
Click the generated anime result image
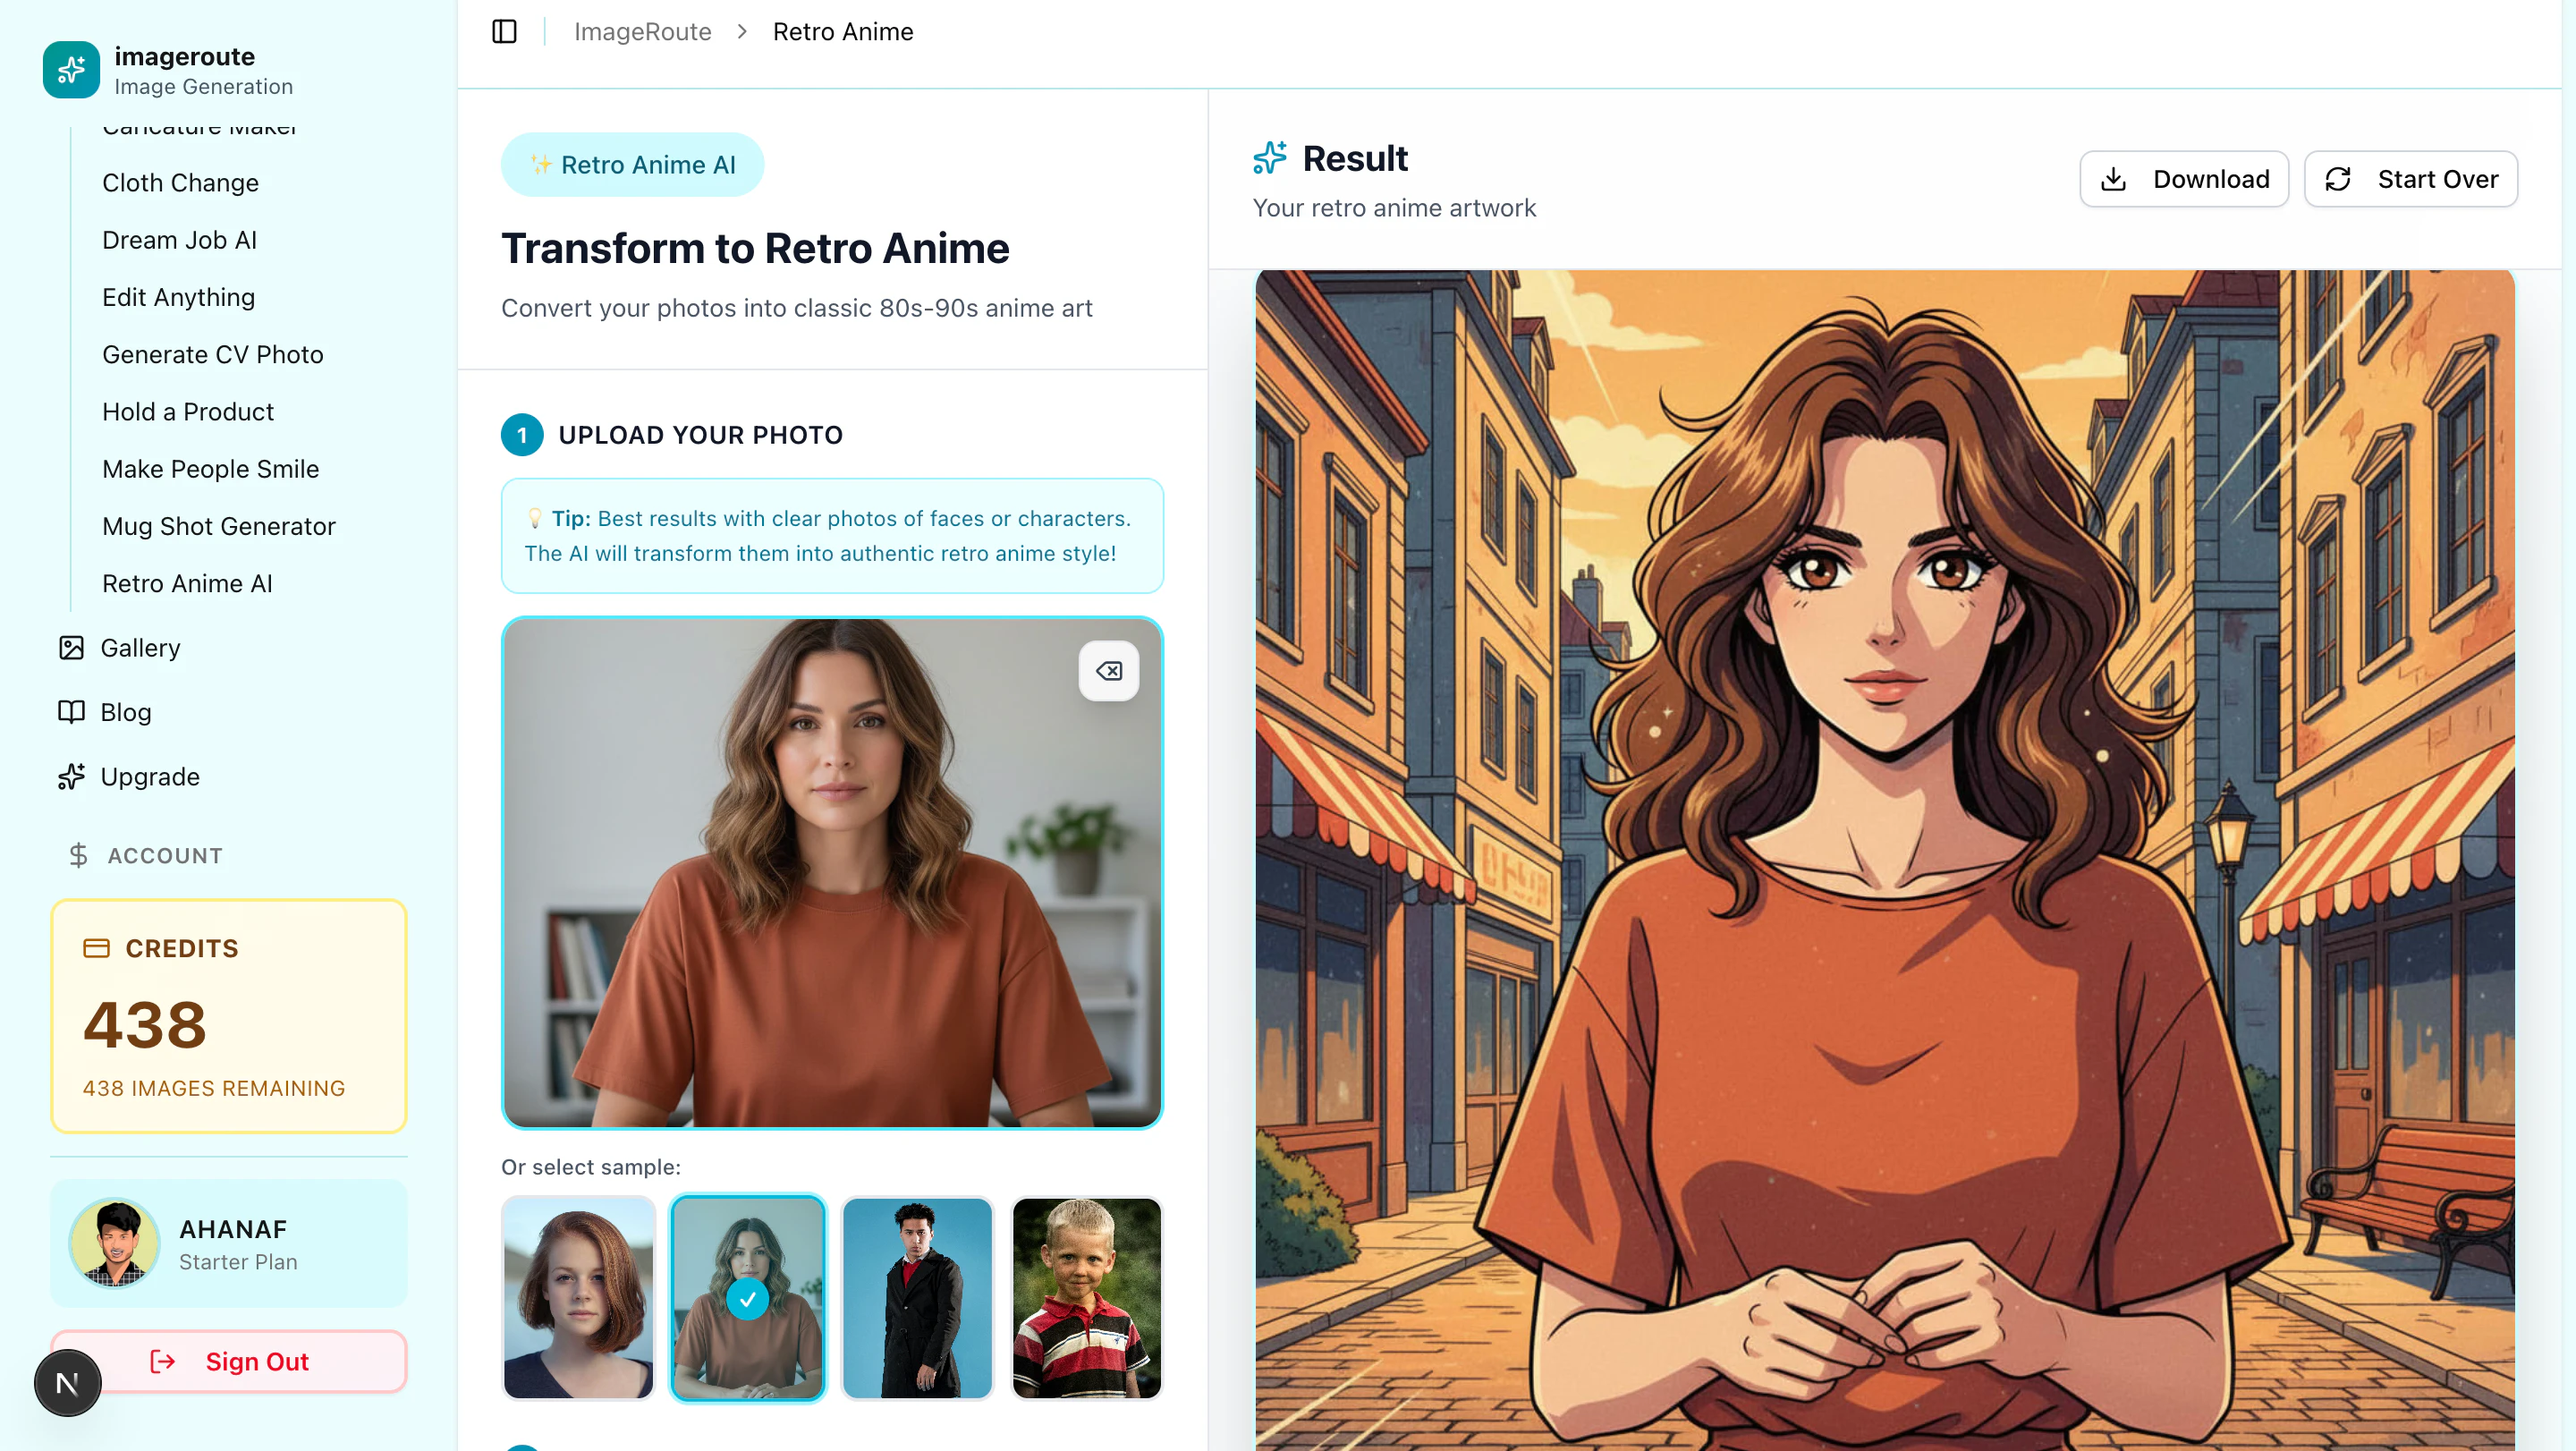[x=1884, y=860]
